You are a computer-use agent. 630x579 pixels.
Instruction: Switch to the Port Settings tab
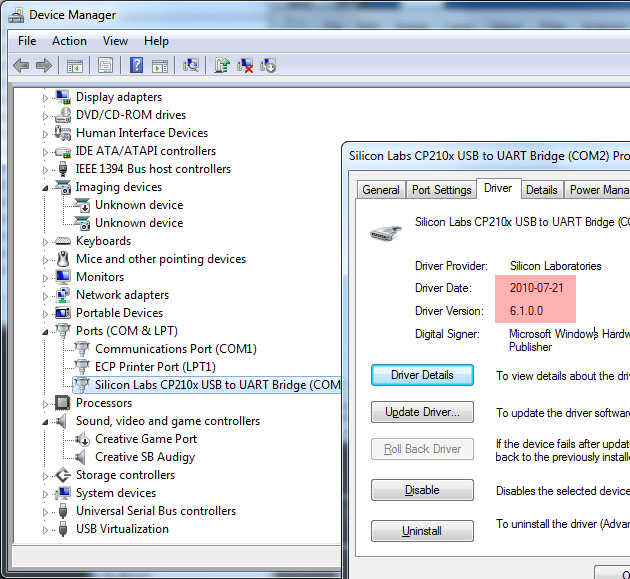(441, 190)
